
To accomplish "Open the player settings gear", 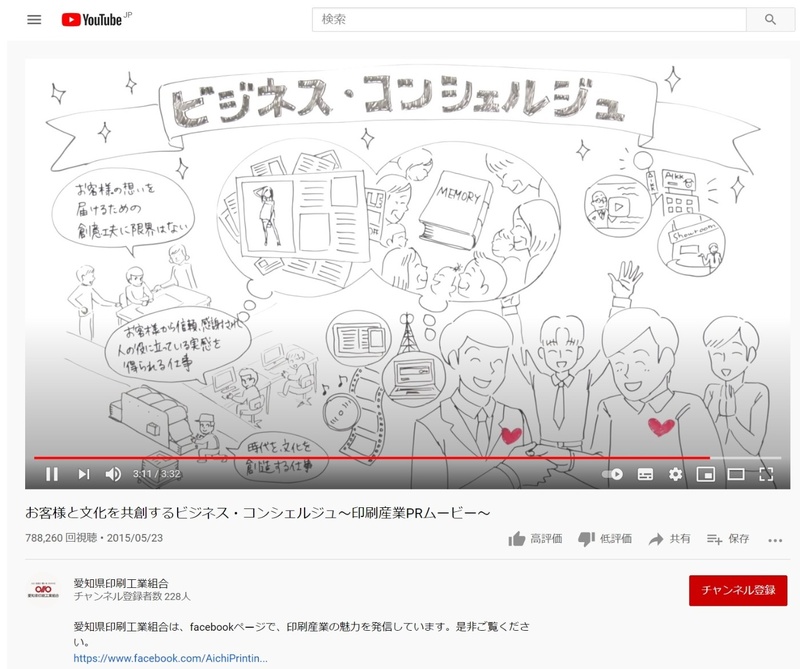I will click(x=675, y=474).
